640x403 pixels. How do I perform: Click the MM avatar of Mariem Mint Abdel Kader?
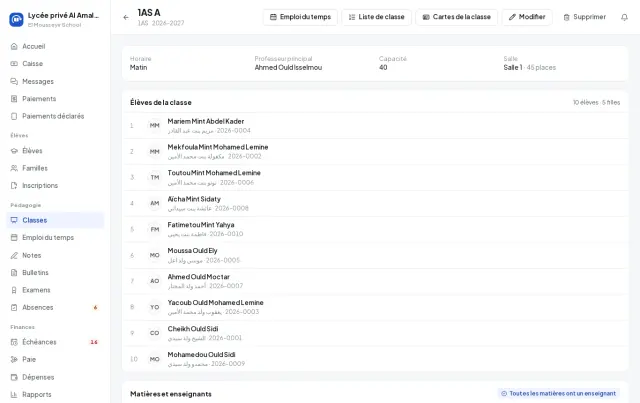pyautogui.click(x=155, y=125)
